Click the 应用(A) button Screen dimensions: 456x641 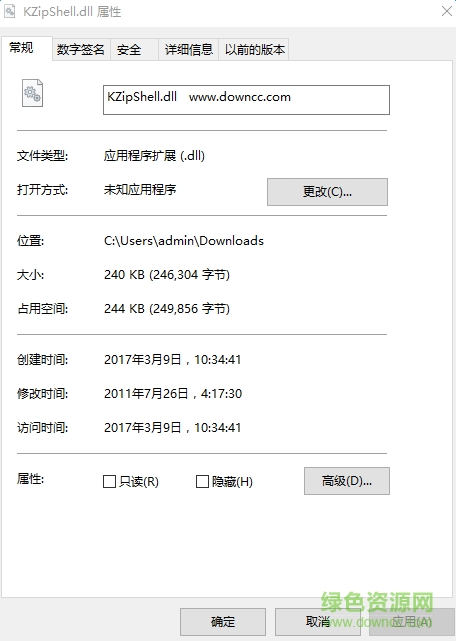coord(412,622)
